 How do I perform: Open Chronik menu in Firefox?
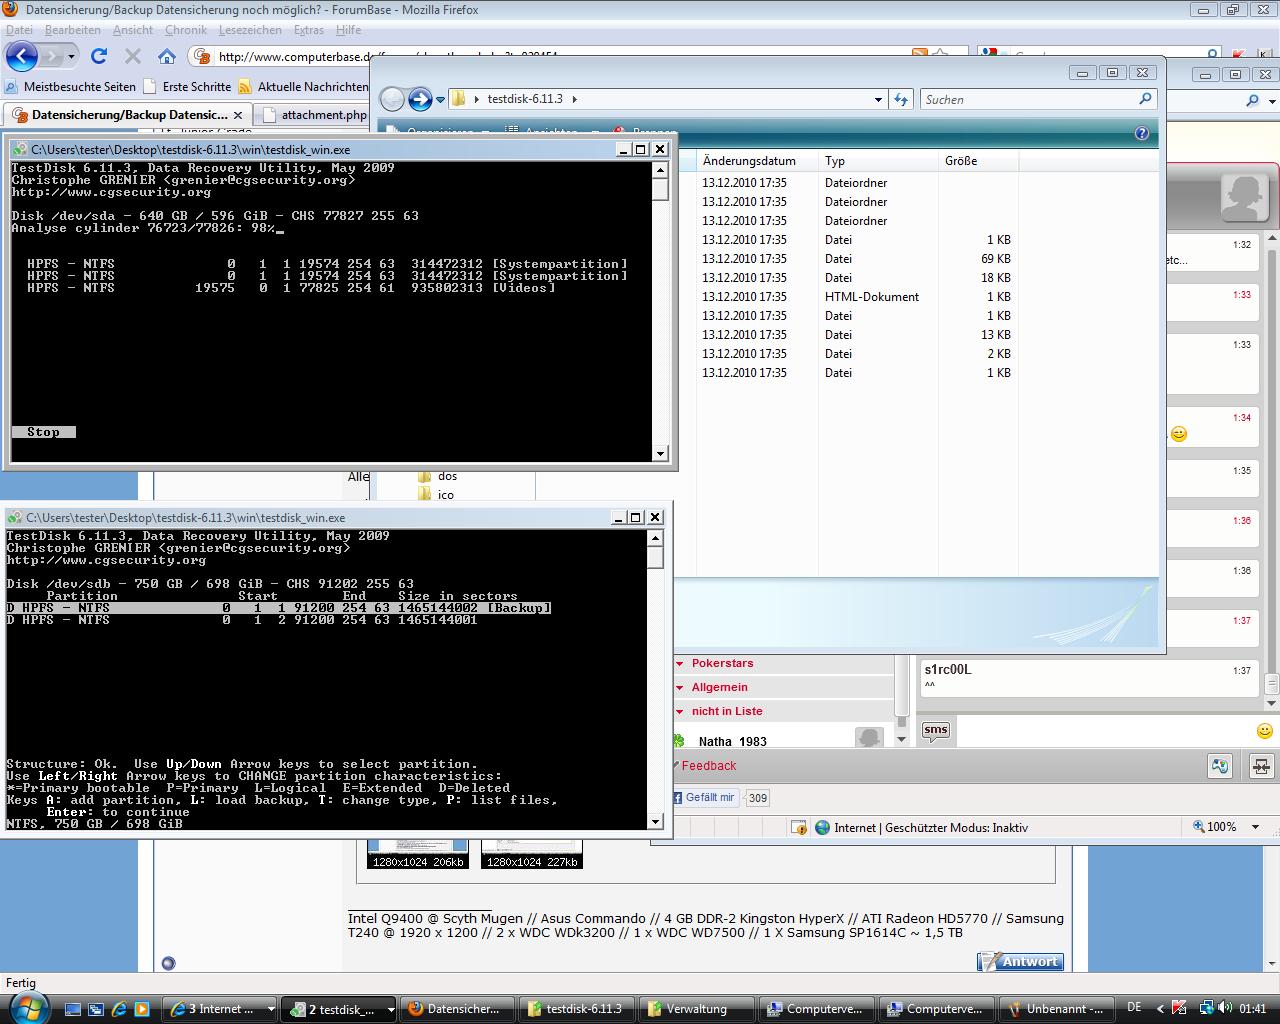[x=186, y=30]
